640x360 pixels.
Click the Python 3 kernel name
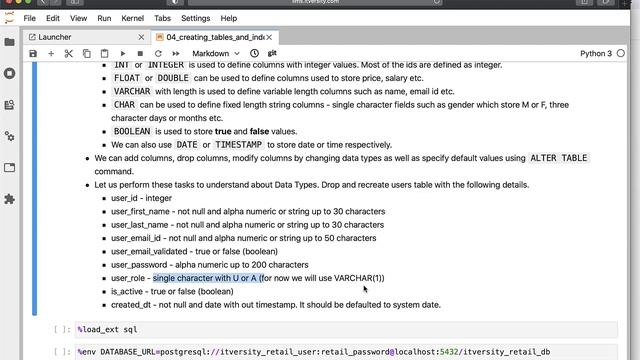pos(596,53)
